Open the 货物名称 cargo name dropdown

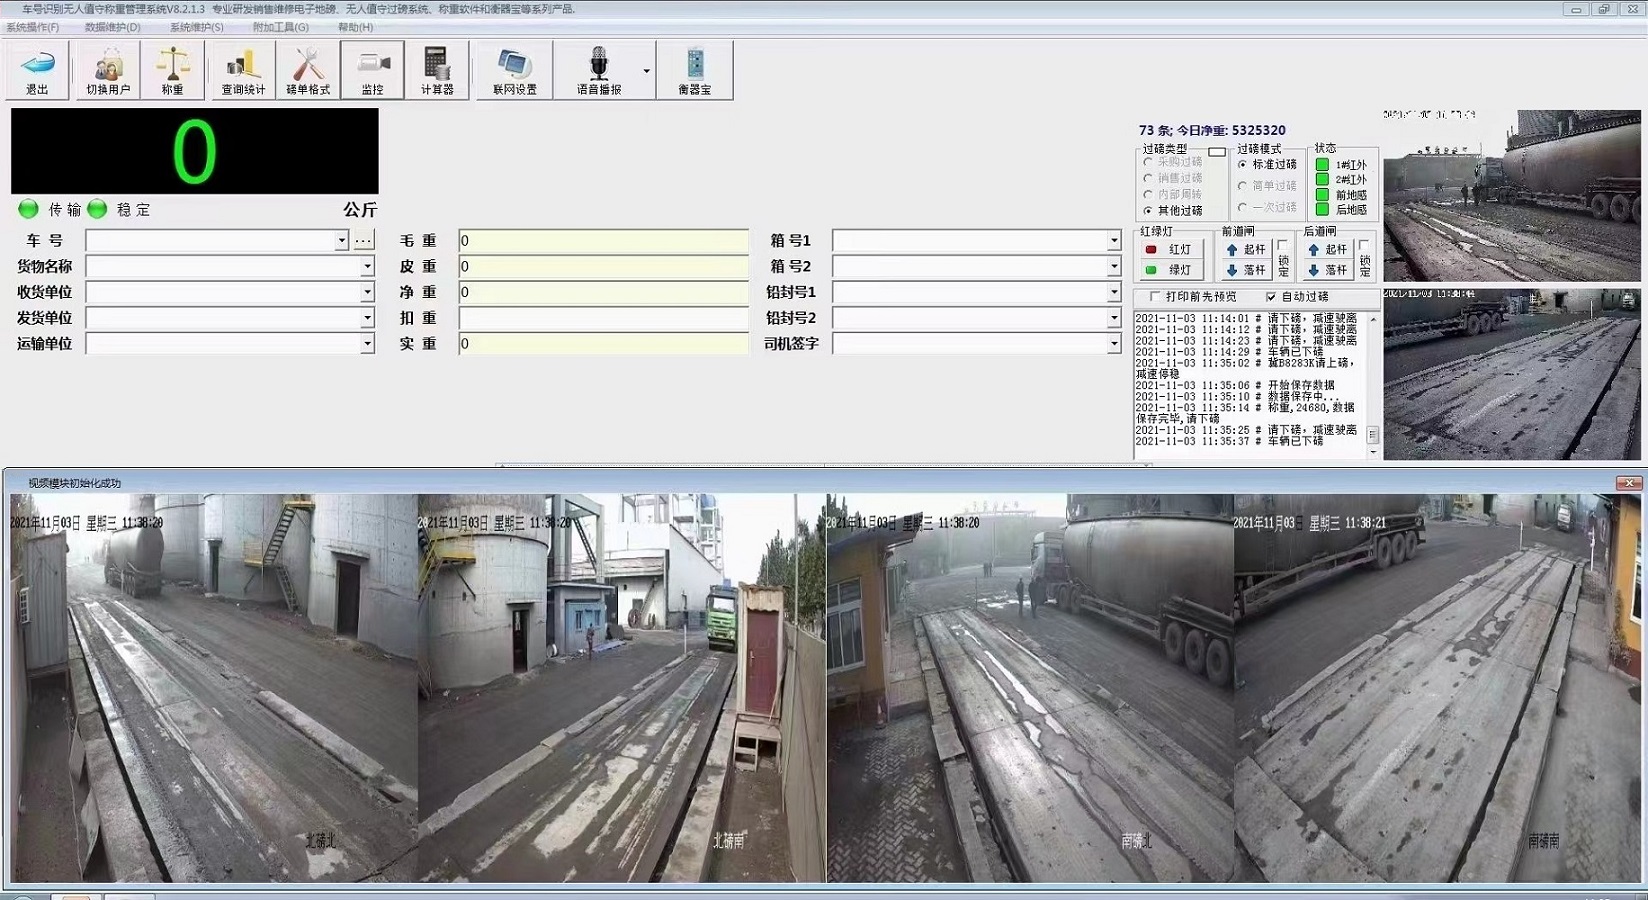point(369,266)
